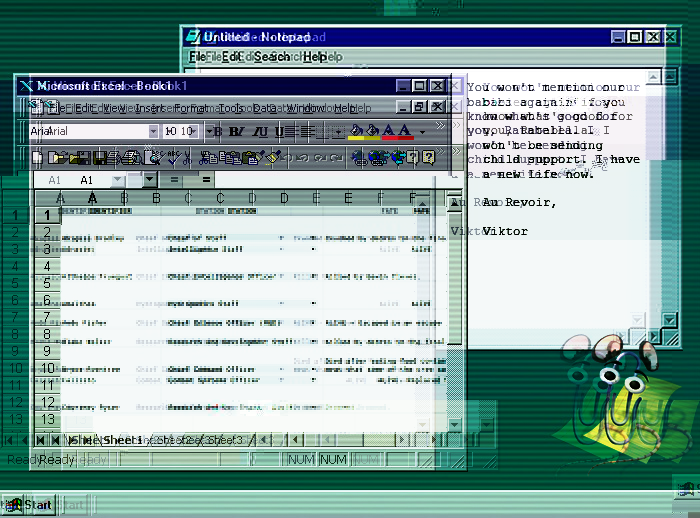This screenshot has width=700, height=518.
Task: Toggle Underline formatting in Excel
Action: 279,131
